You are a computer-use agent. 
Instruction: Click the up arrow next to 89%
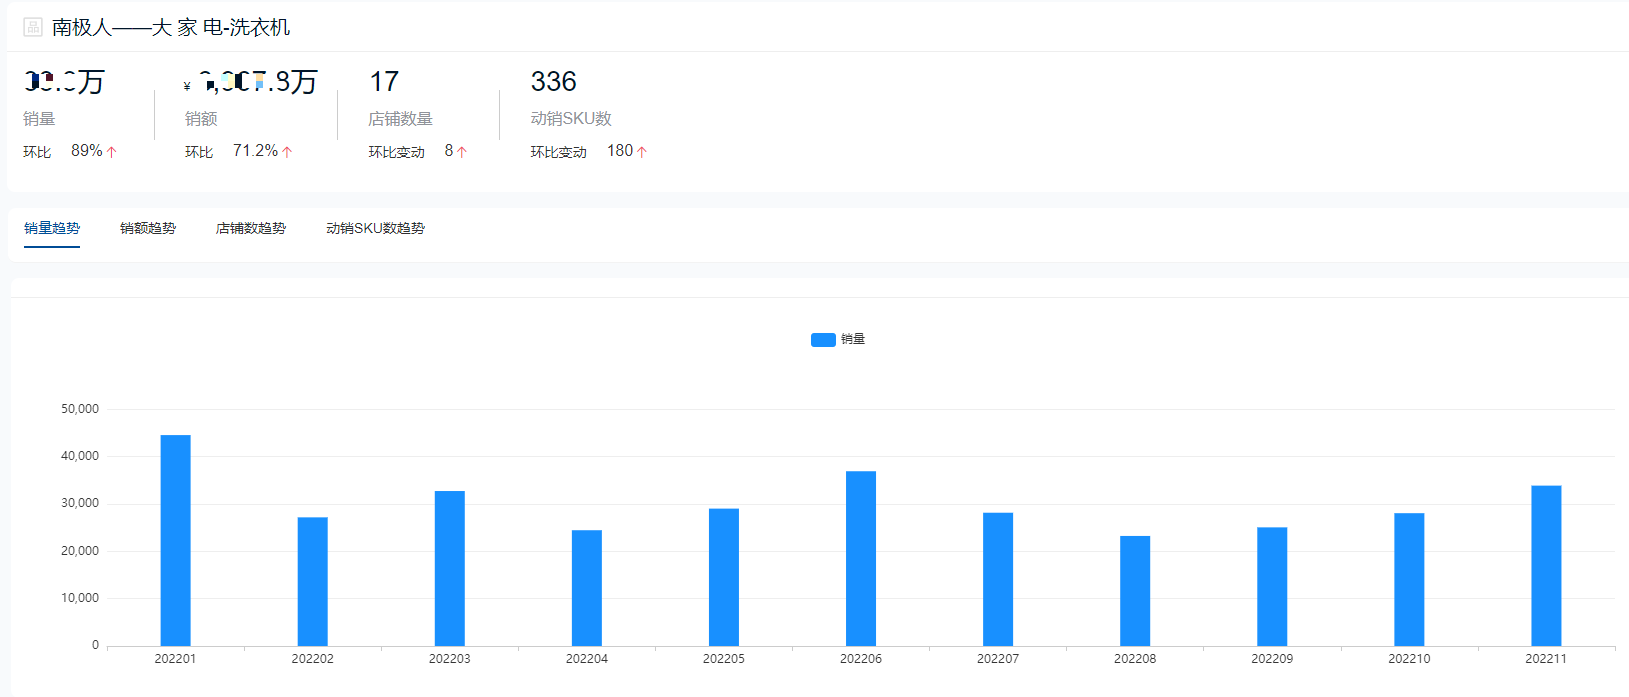(x=112, y=152)
